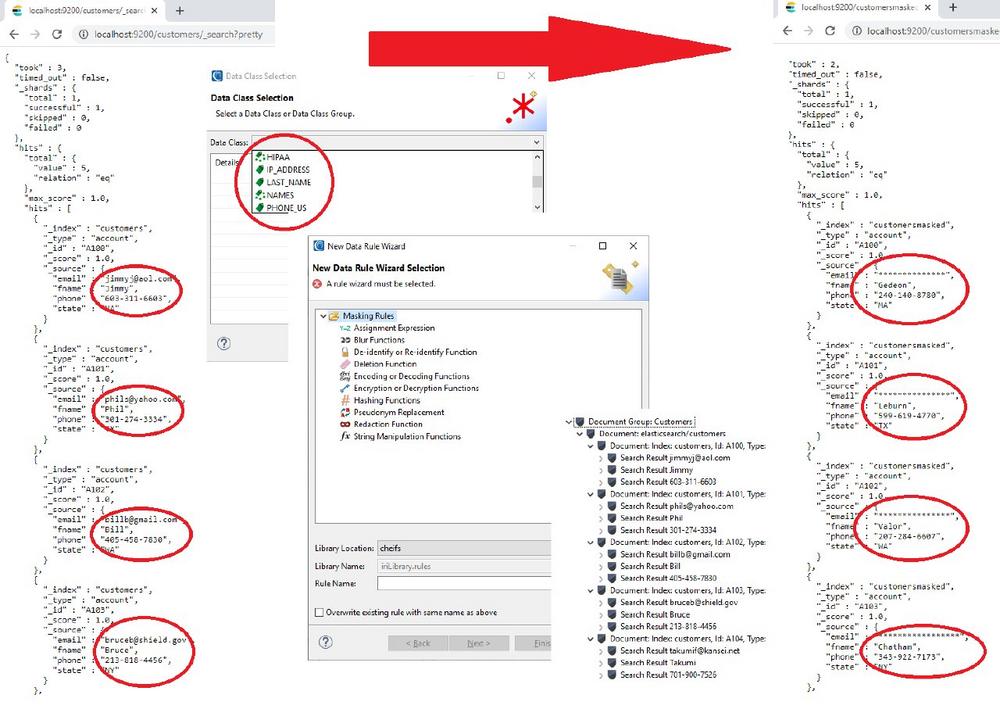Open new tab in right browser window
Image resolution: width=1000 pixels, height=709 pixels.
[951, 8]
